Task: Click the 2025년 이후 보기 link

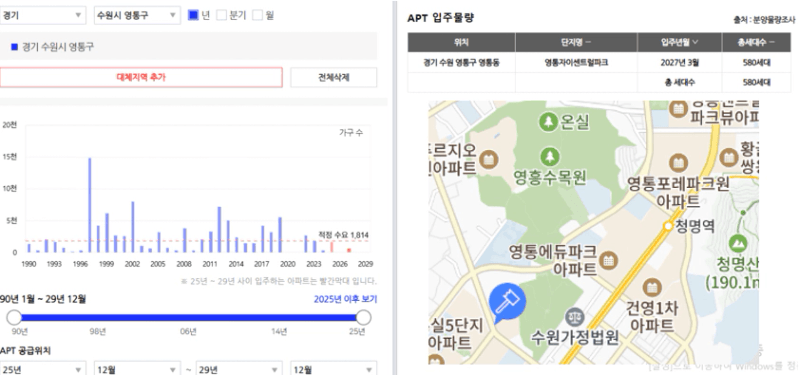Action: pyautogui.click(x=345, y=299)
